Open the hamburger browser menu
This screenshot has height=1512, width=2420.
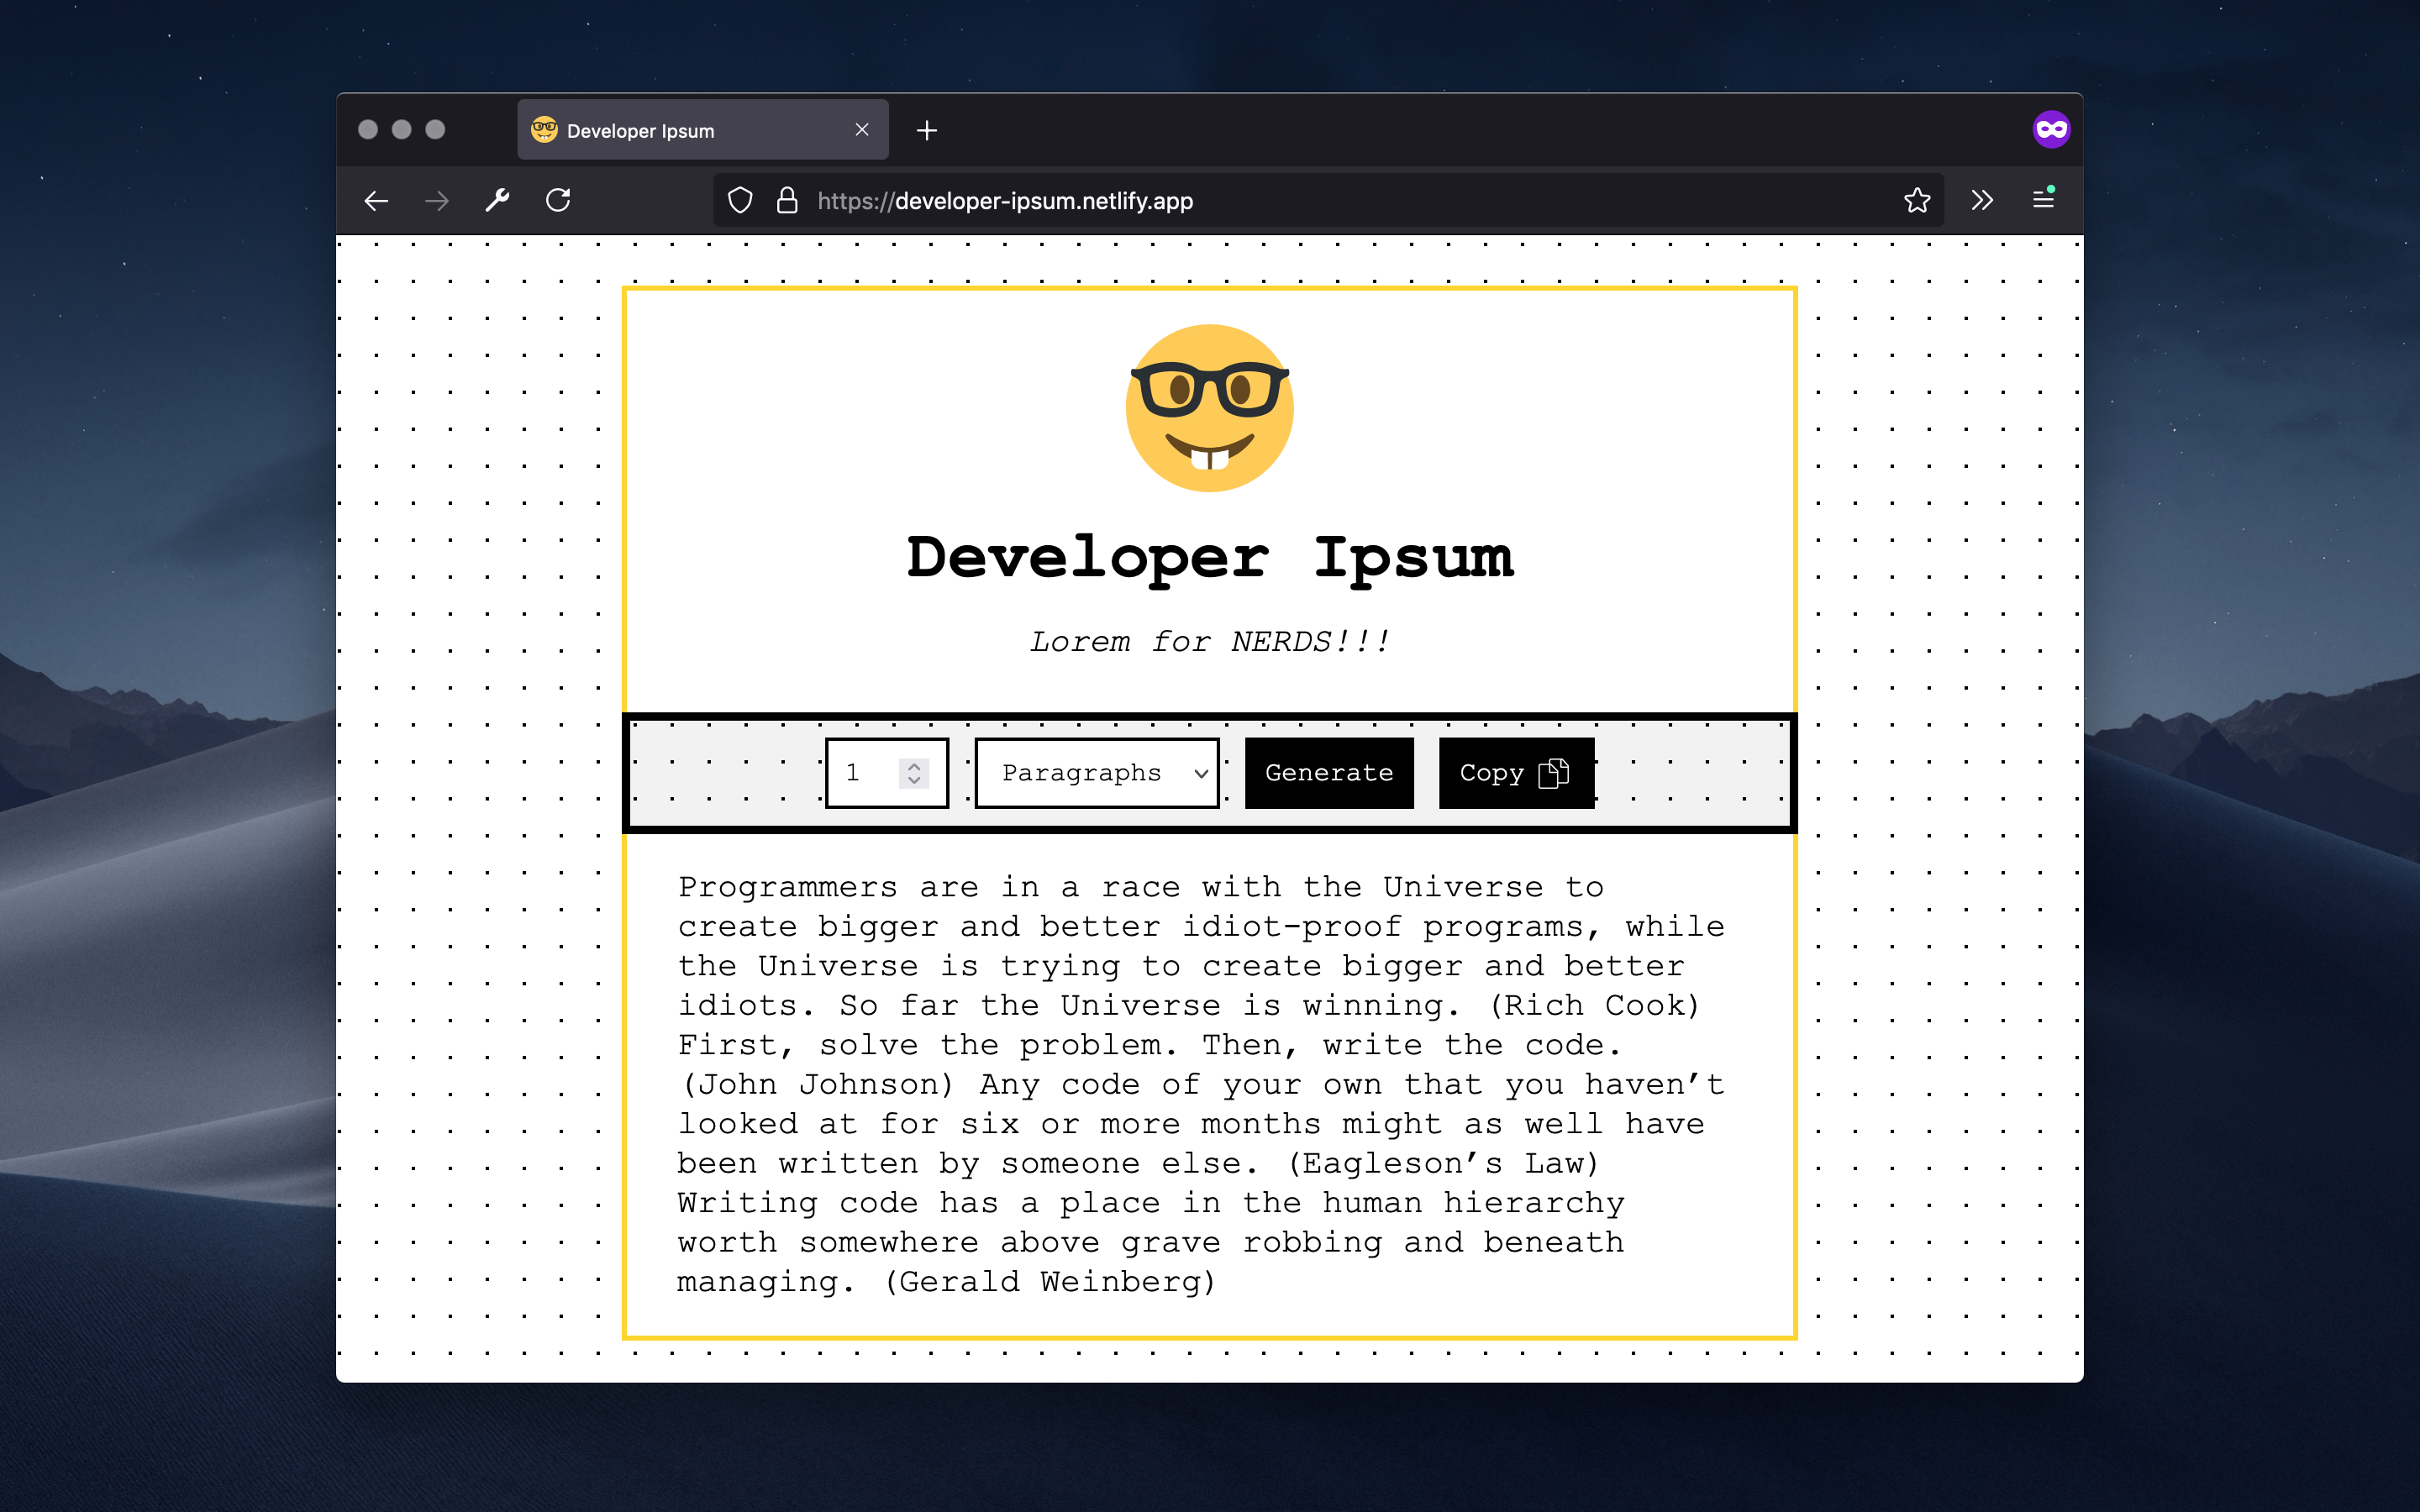2043,200
